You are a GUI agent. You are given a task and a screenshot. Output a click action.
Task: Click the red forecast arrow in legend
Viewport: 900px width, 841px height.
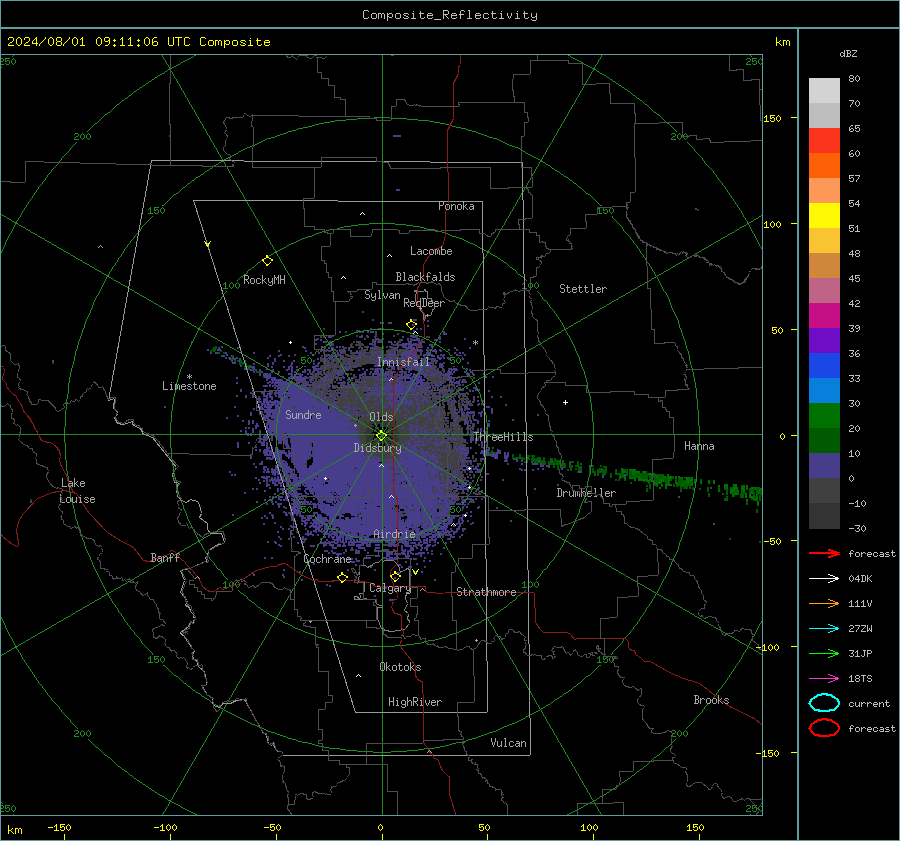[x=824, y=553]
